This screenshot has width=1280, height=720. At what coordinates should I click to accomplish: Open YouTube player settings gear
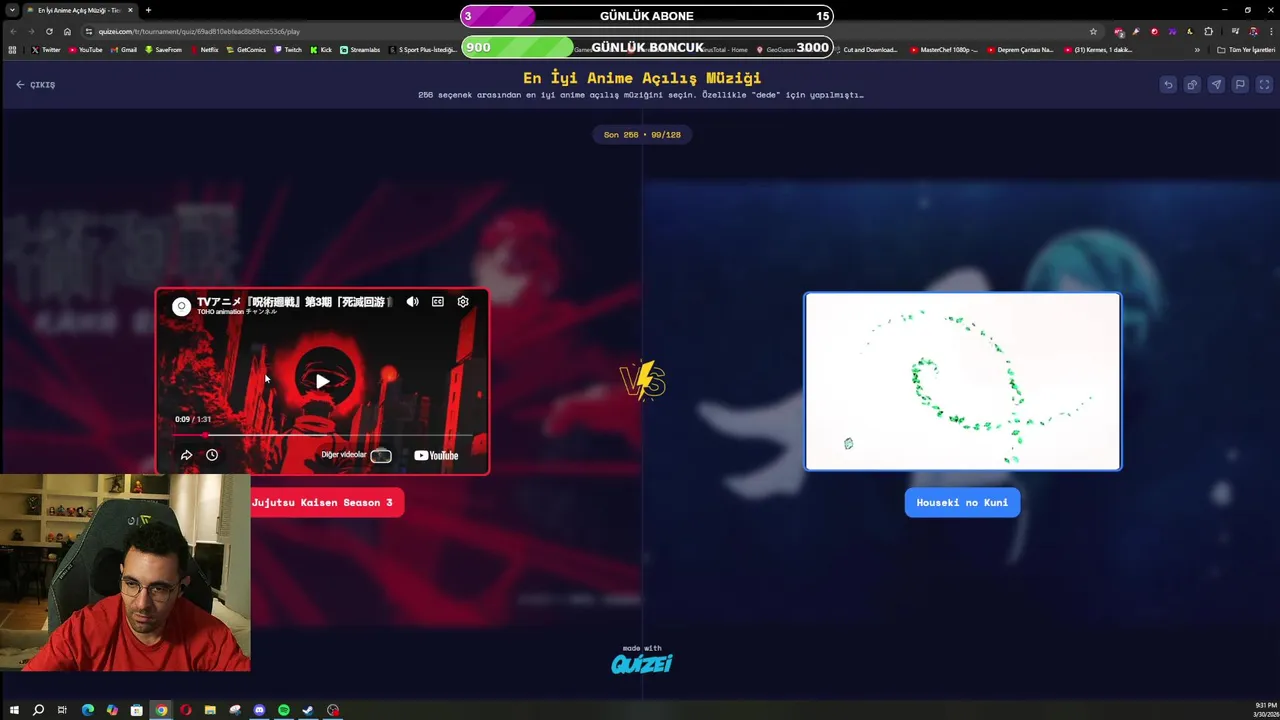click(463, 302)
